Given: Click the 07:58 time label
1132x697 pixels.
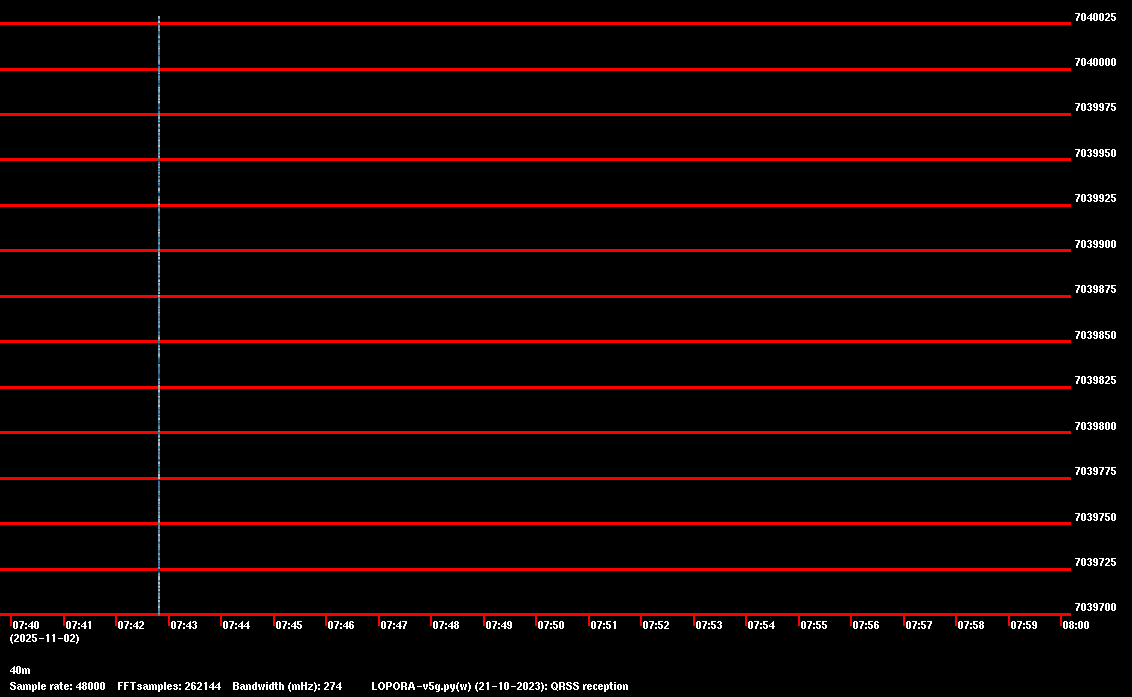Looking at the screenshot, I should click(970, 625).
